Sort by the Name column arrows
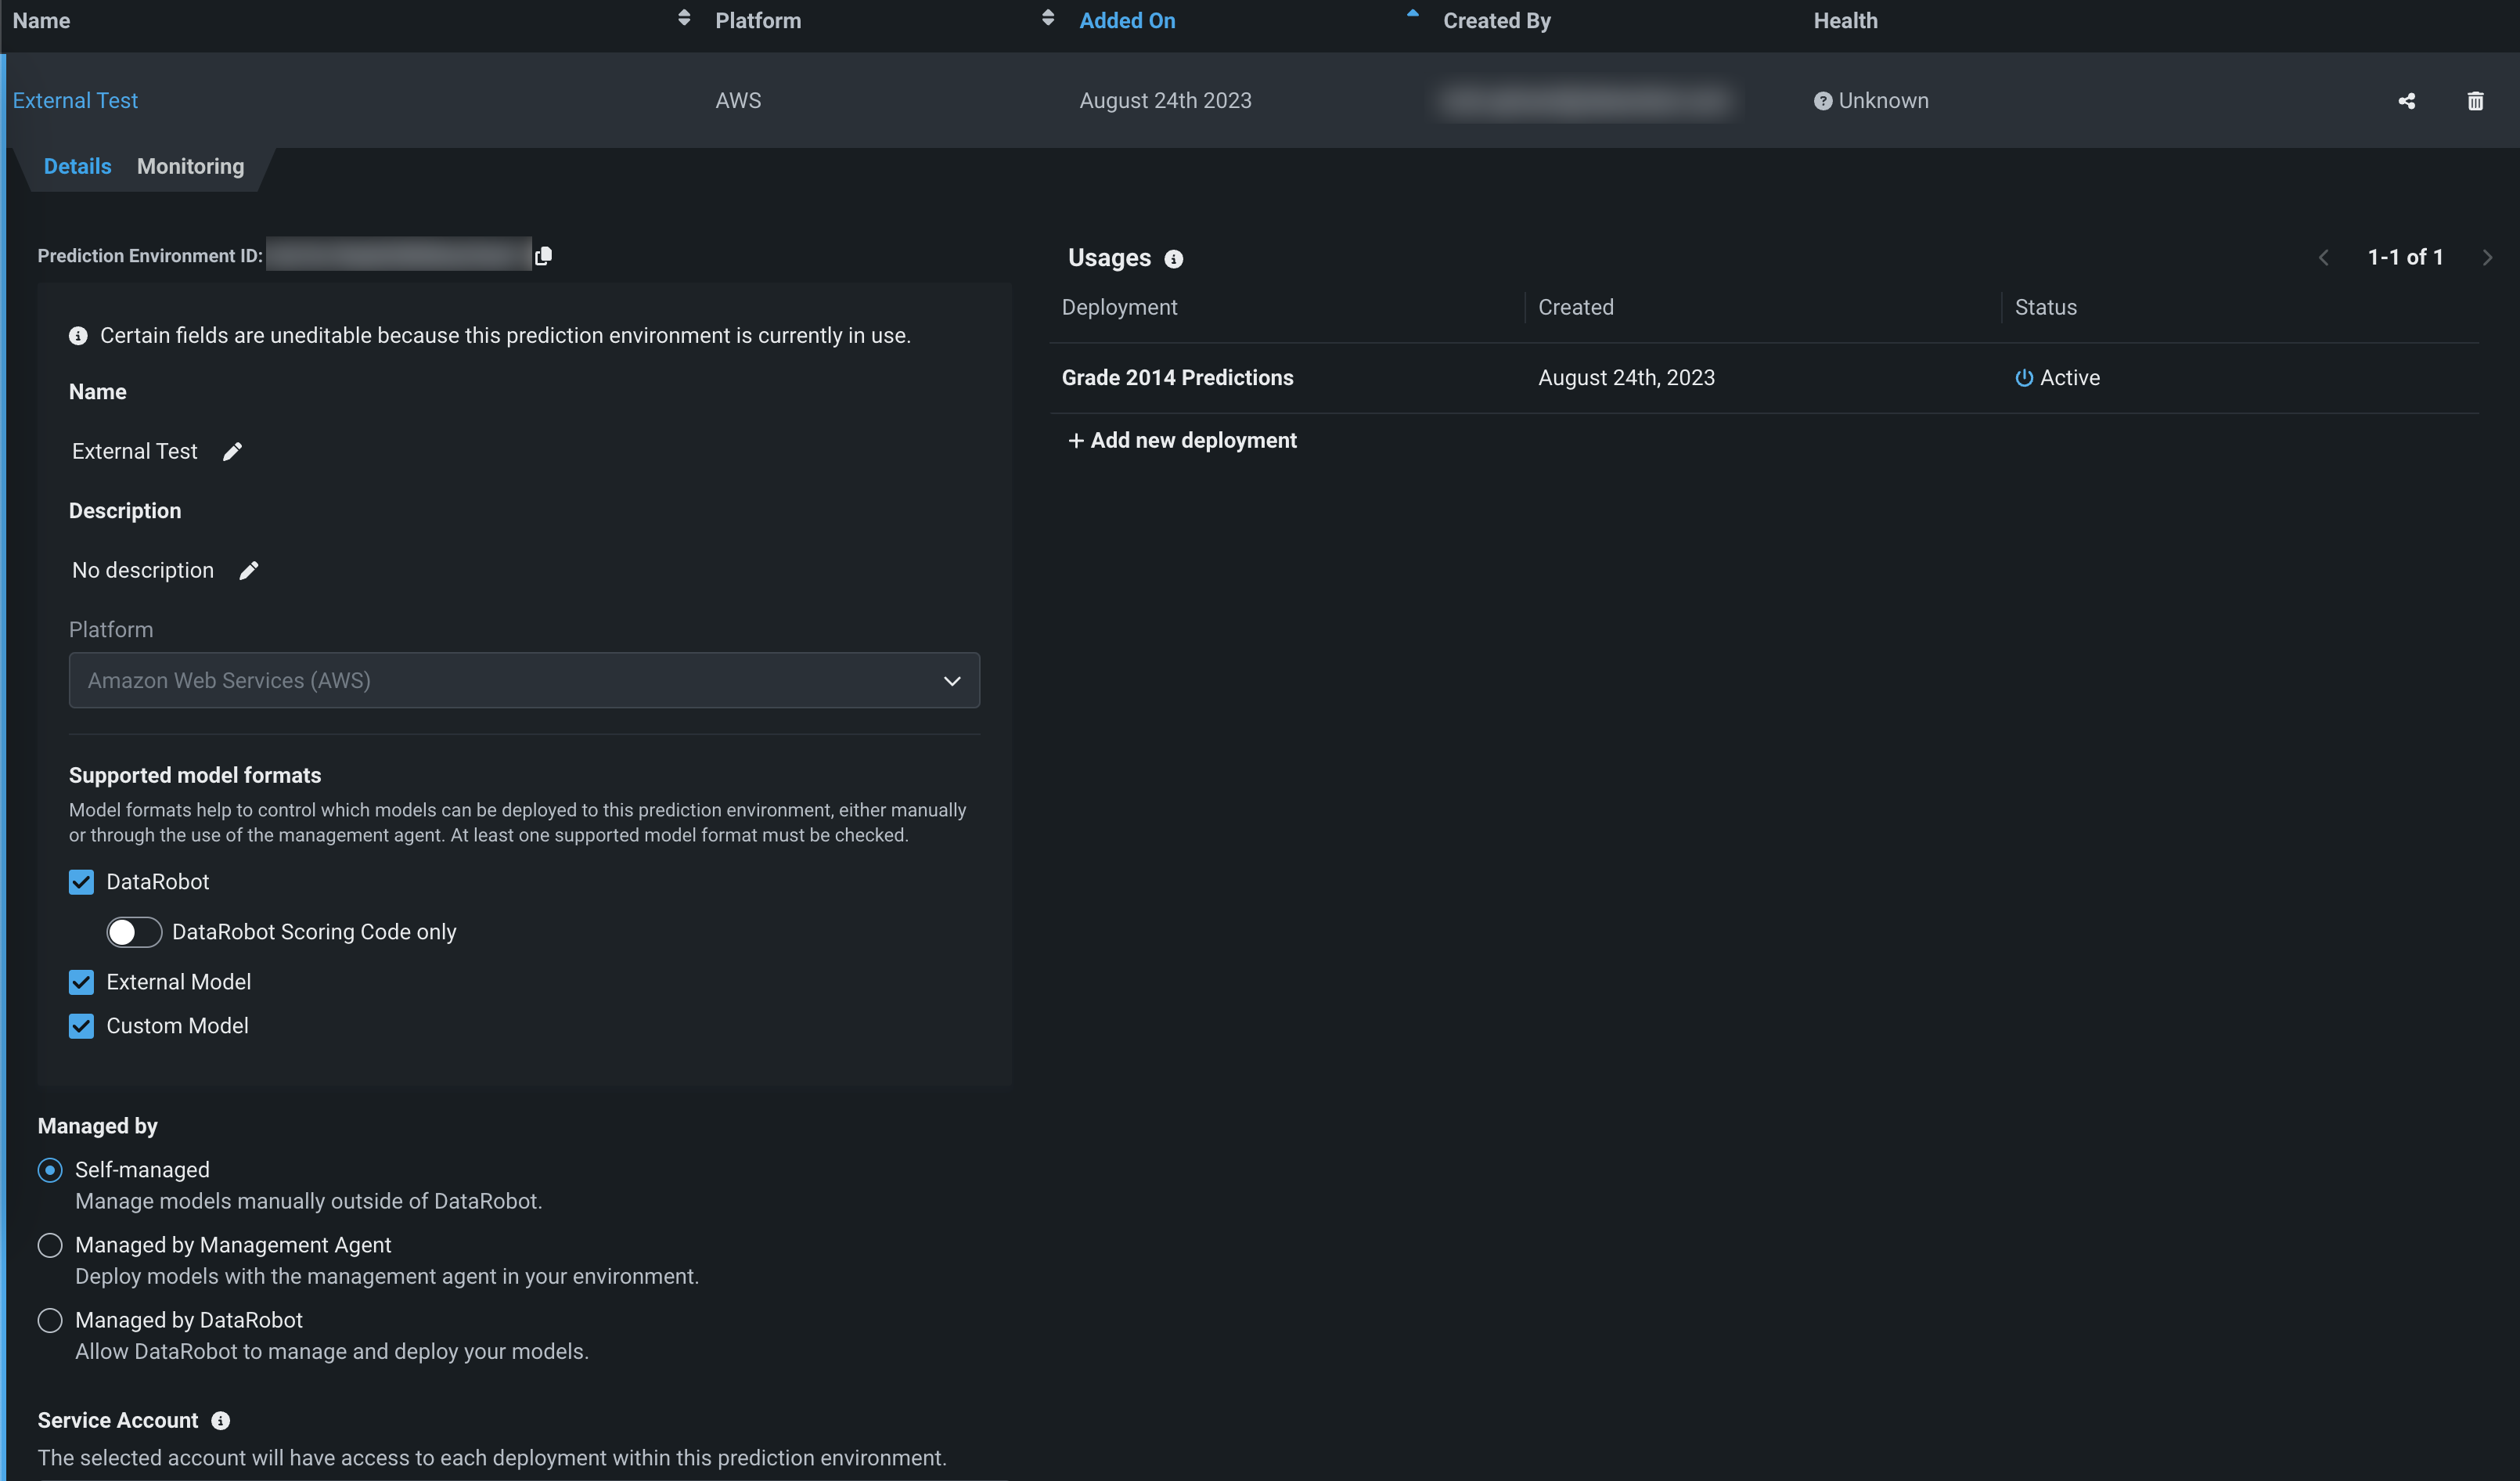Image resolution: width=2520 pixels, height=1481 pixels. coord(684,18)
